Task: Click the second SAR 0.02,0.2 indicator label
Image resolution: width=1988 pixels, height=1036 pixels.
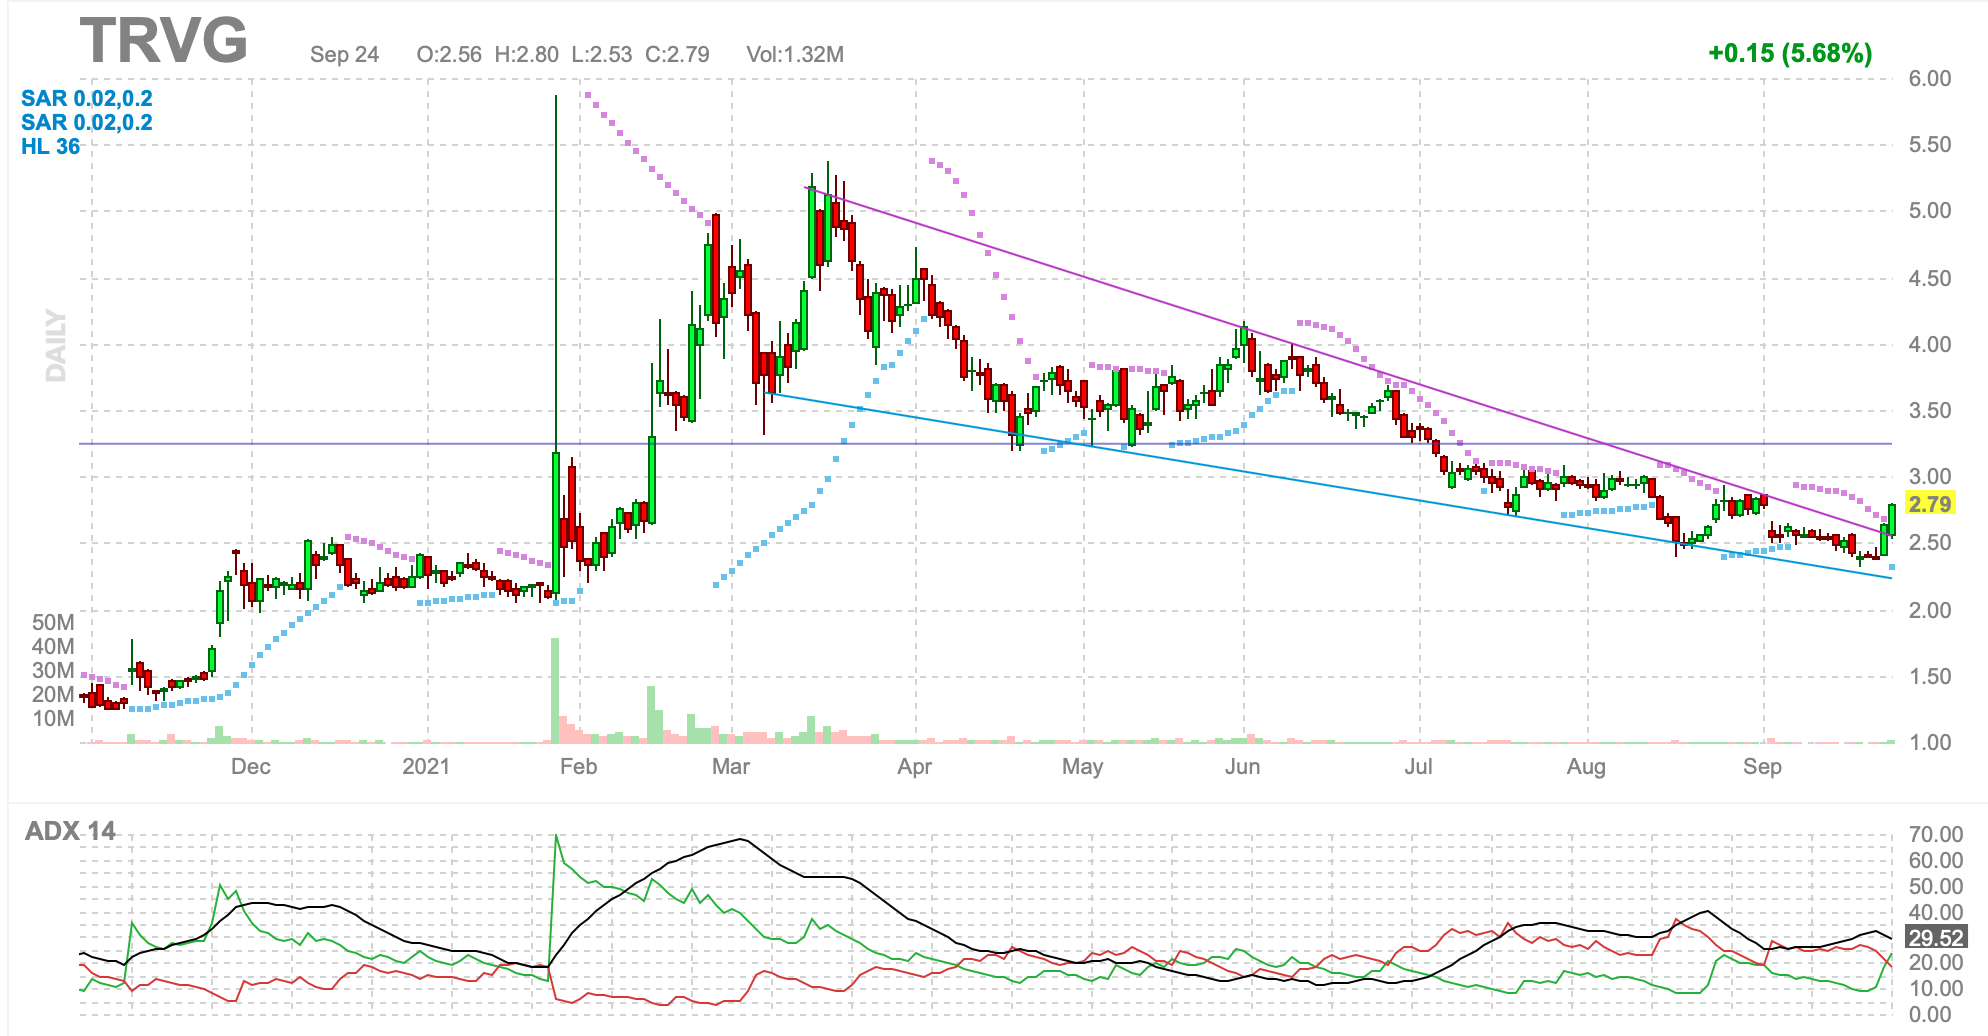Action: (87, 122)
